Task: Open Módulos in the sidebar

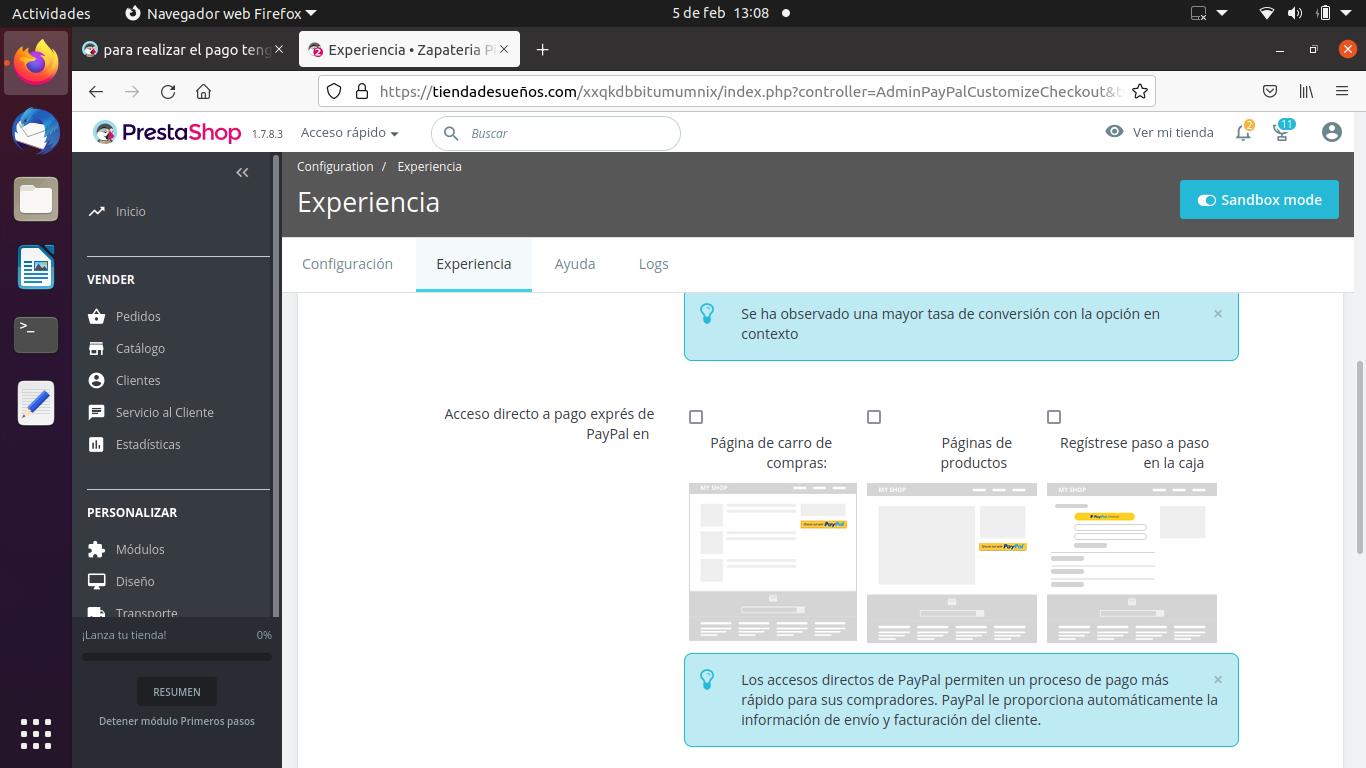Action: click(140, 549)
